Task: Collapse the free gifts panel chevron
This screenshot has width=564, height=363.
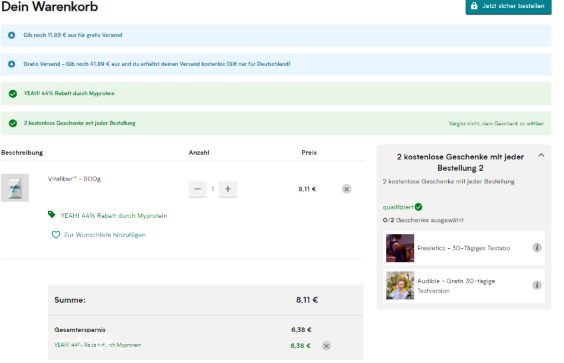Action: 541,155
